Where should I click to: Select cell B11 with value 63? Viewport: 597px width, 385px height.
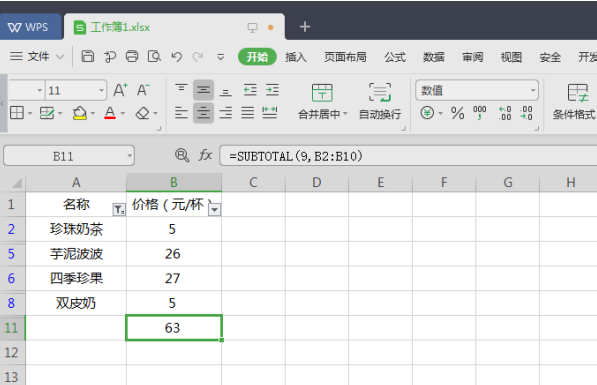(x=174, y=327)
